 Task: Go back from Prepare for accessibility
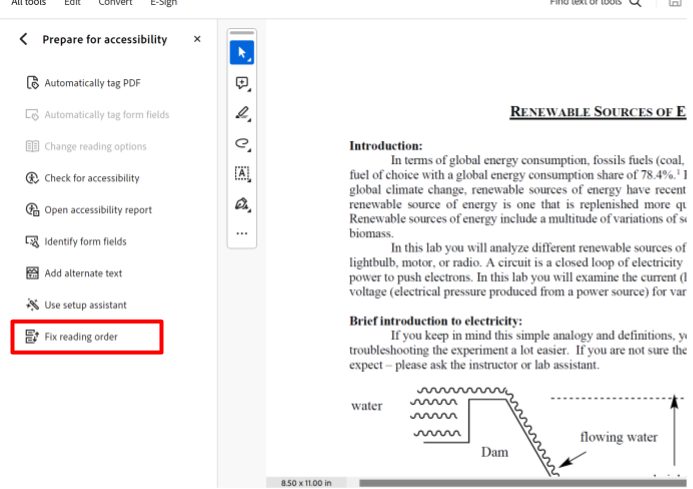pos(24,39)
